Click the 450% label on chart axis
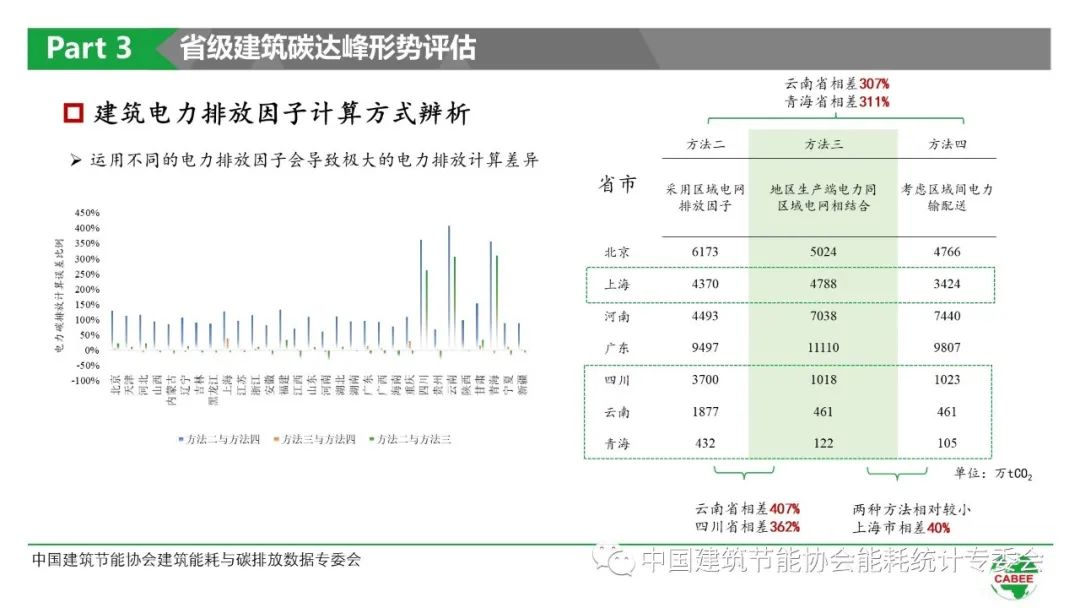The width and height of the screenshot is (1080, 608). point(87,213)
